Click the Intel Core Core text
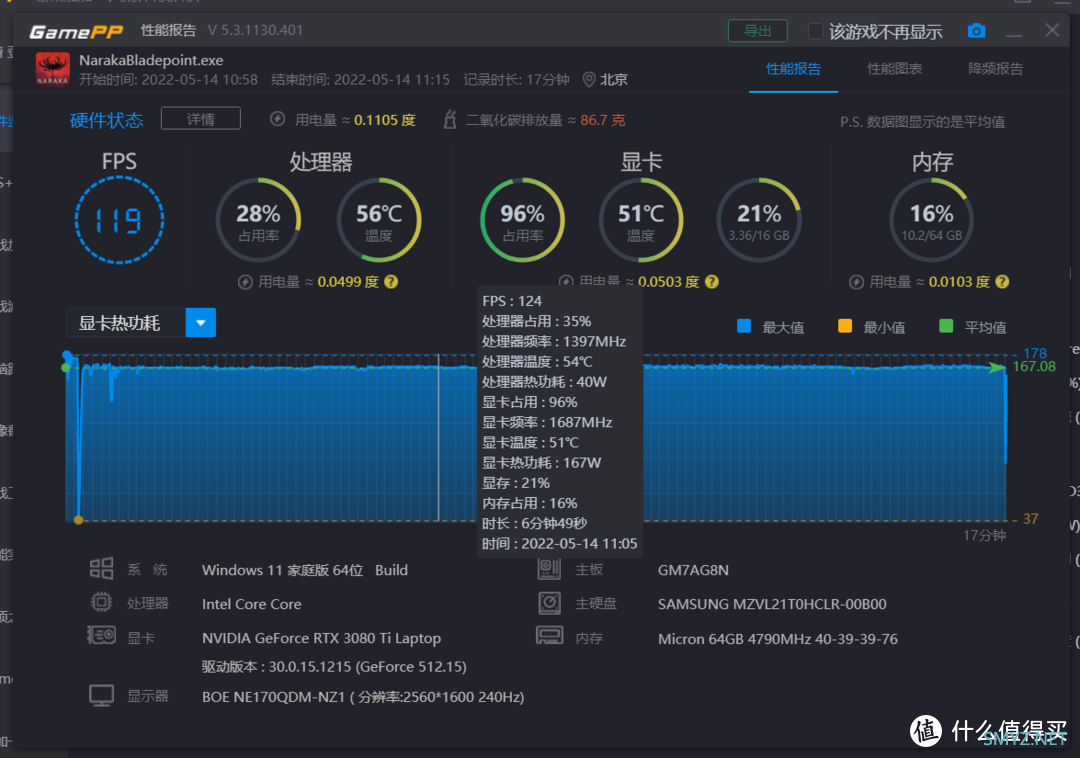Viewport: 1080px width, 758px height. point(251,604)
